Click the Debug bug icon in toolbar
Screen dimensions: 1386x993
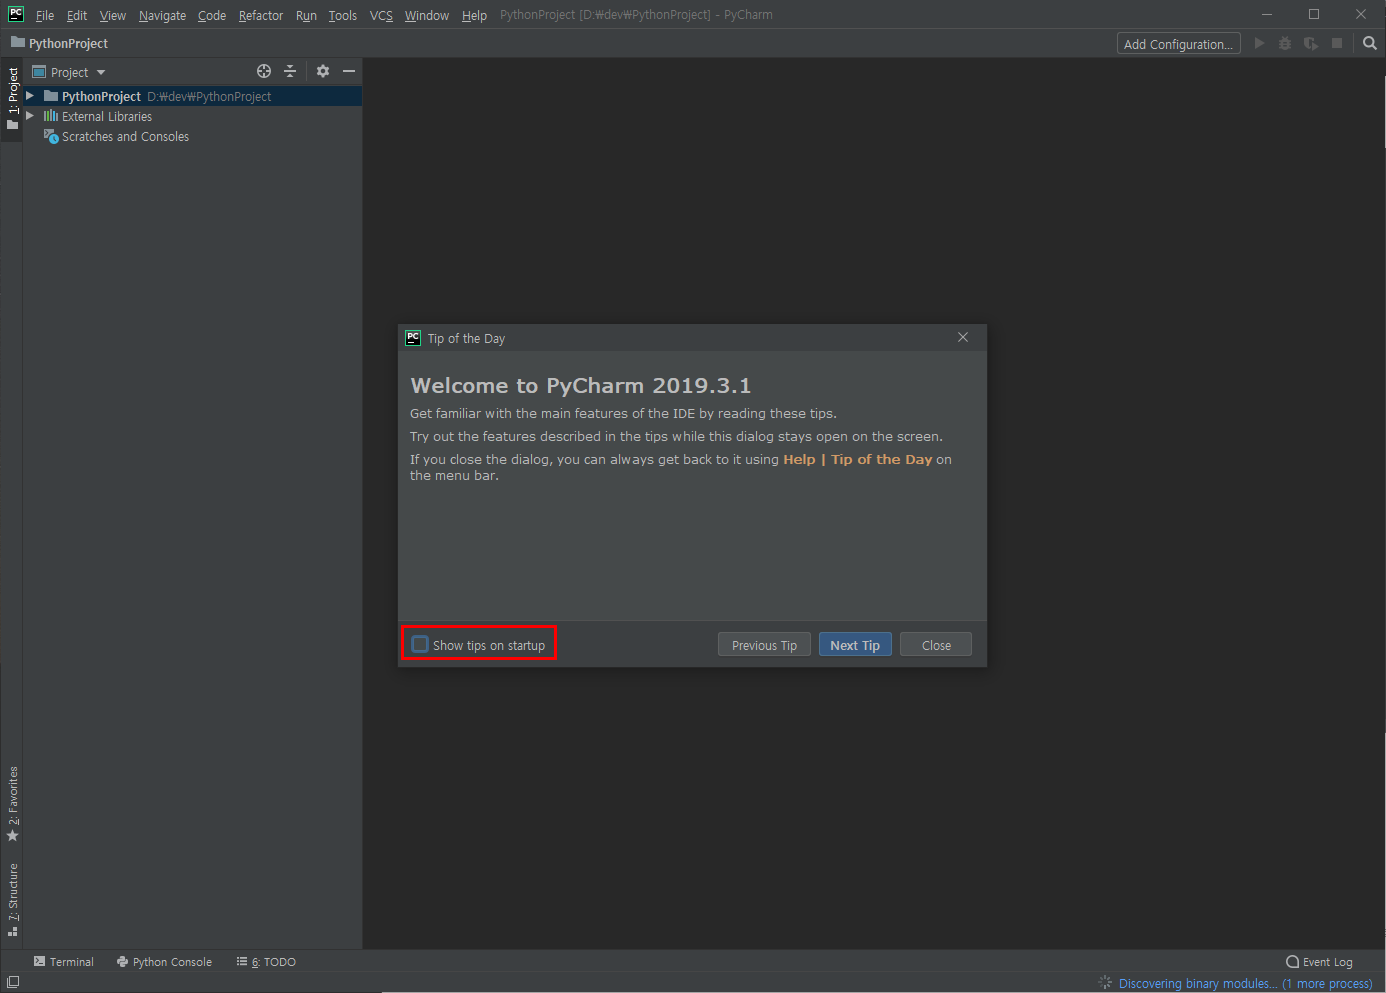pos(1285,43)
